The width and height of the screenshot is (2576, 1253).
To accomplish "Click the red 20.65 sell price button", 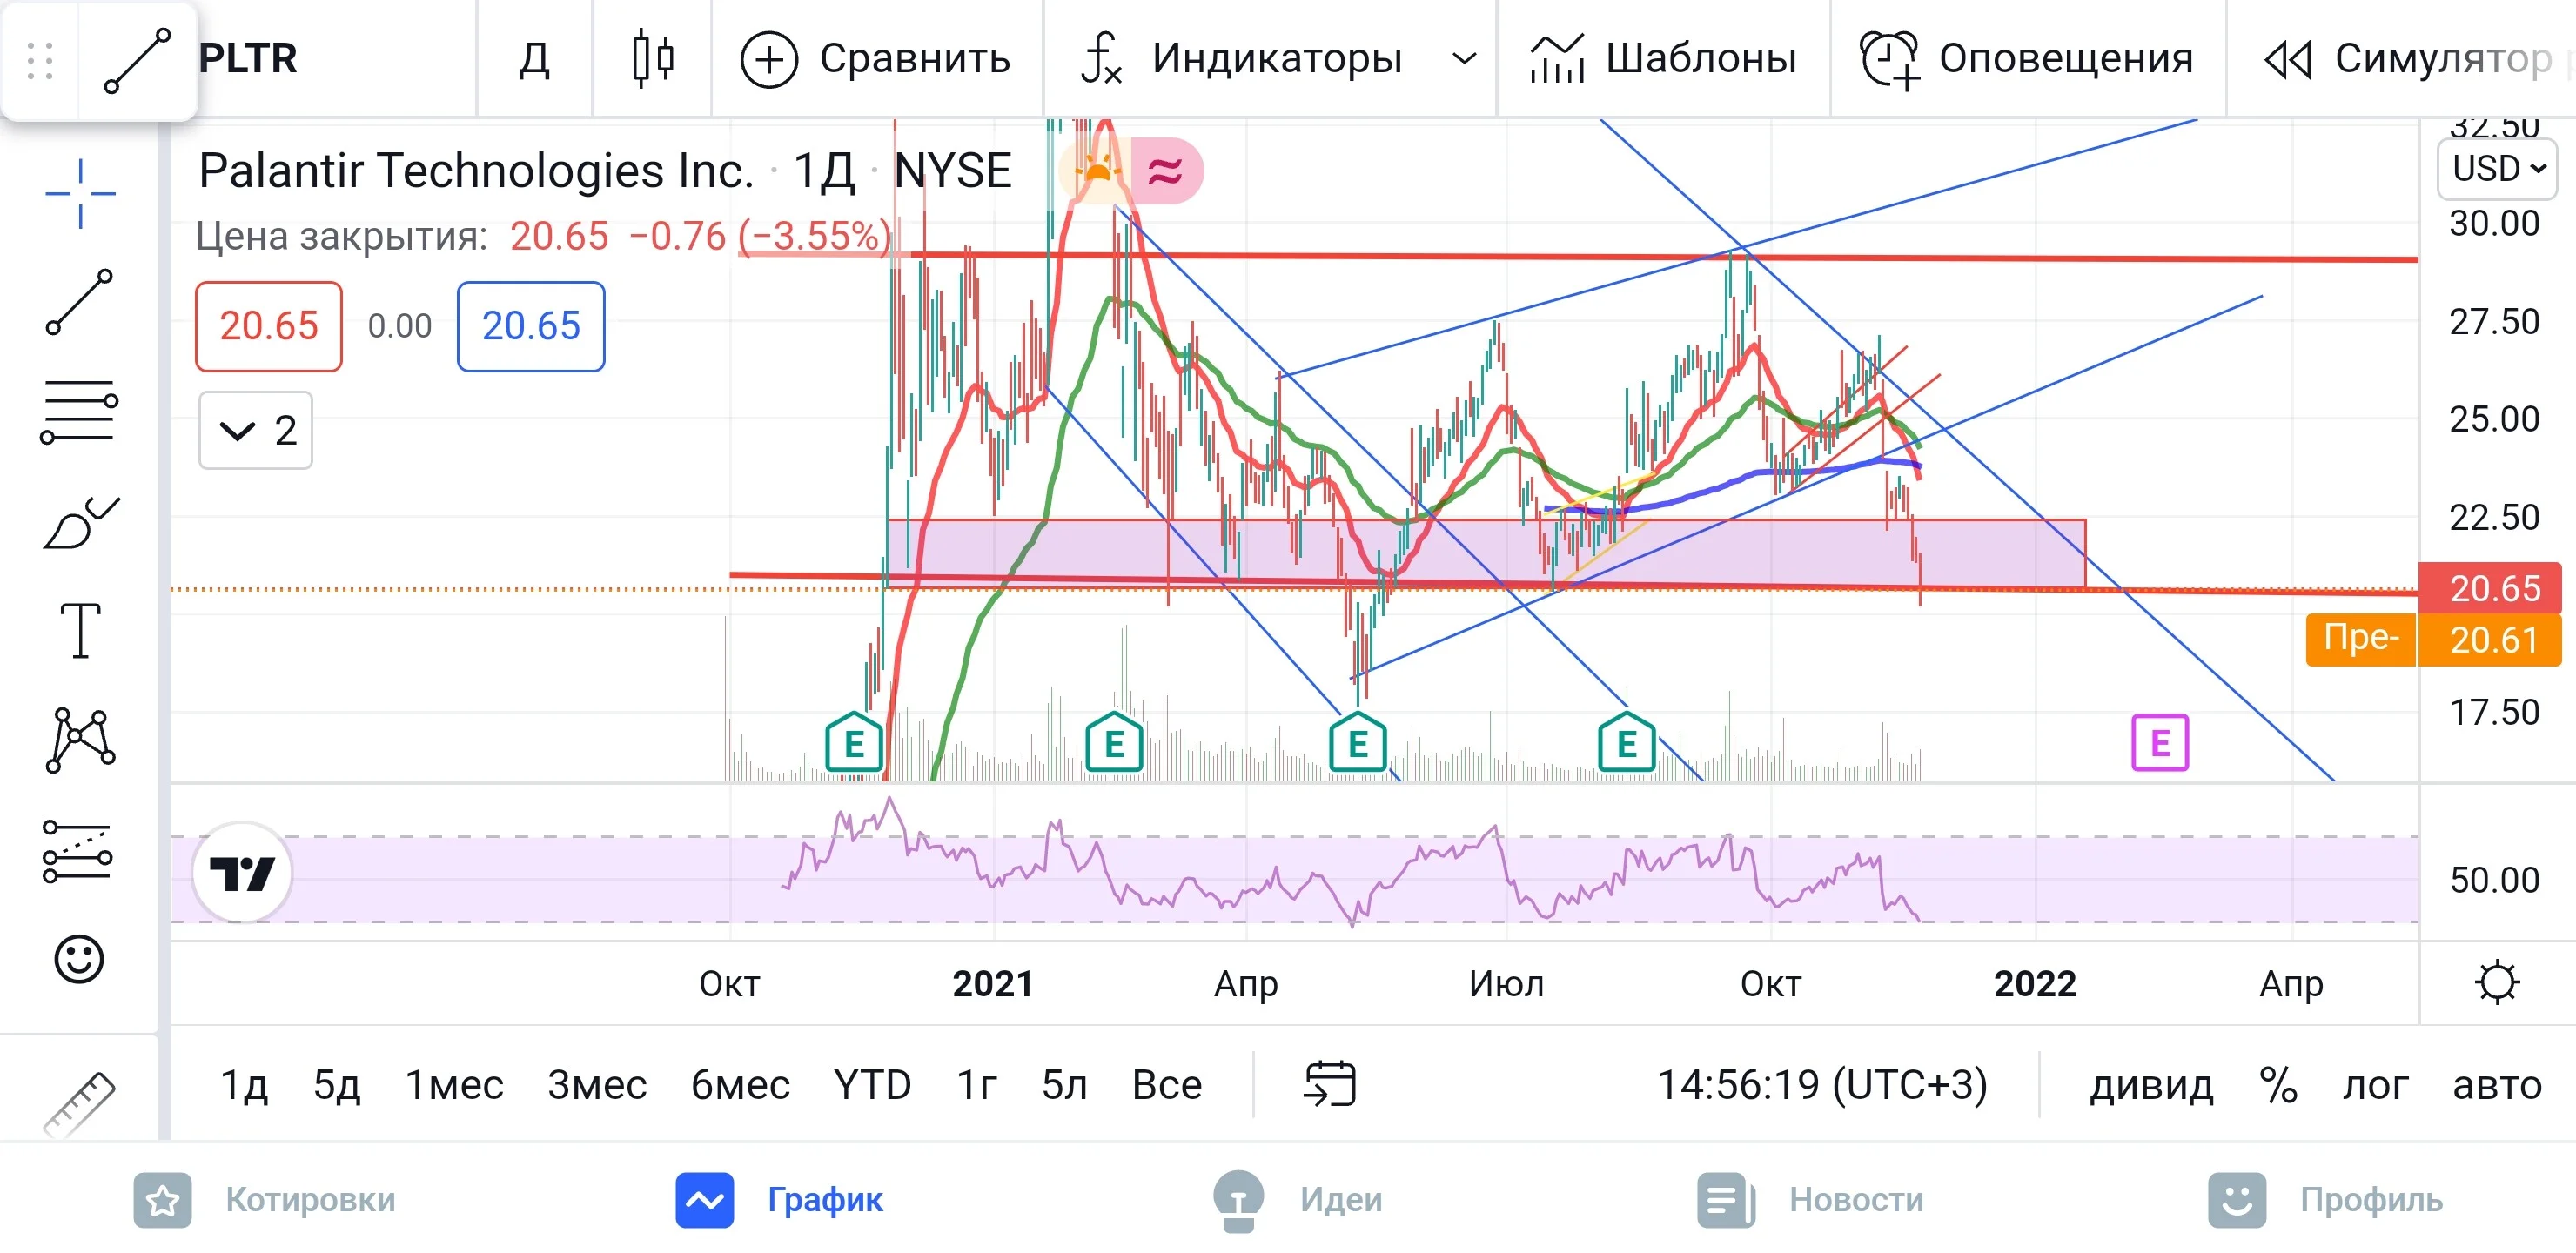I will (268, 326).
